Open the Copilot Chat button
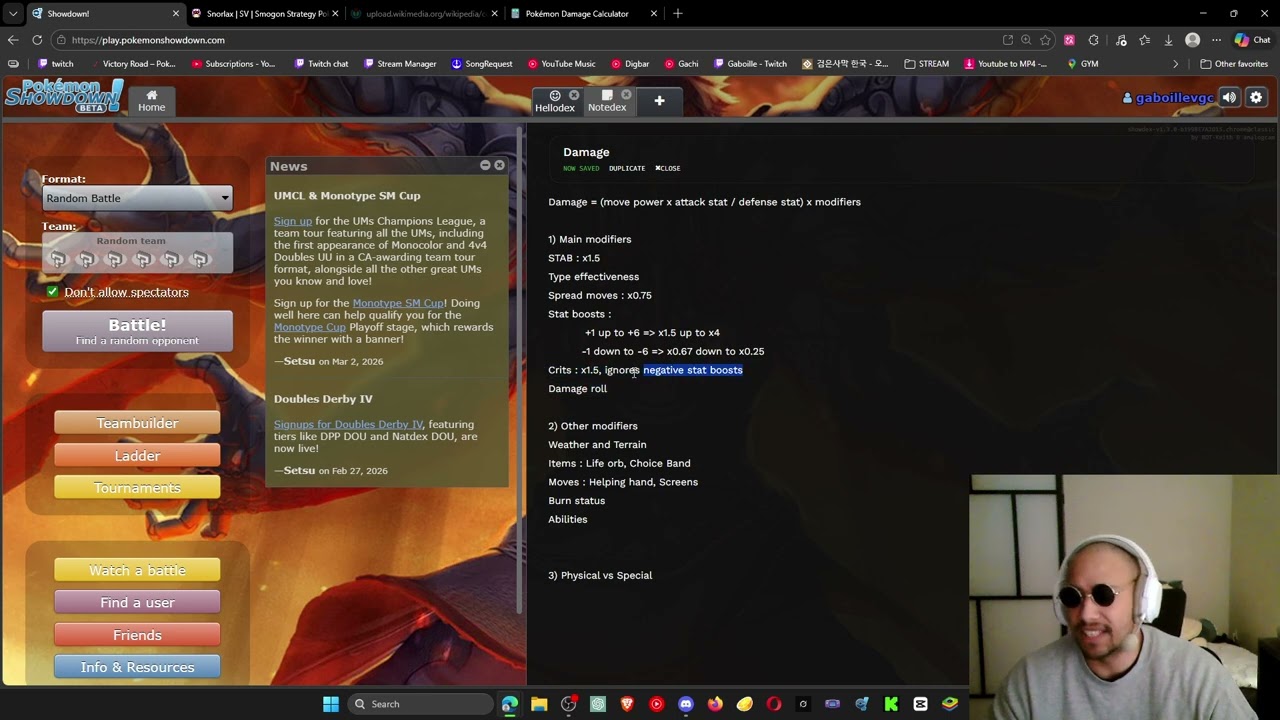This screenshot has width=1280, height=720. 1252,40
